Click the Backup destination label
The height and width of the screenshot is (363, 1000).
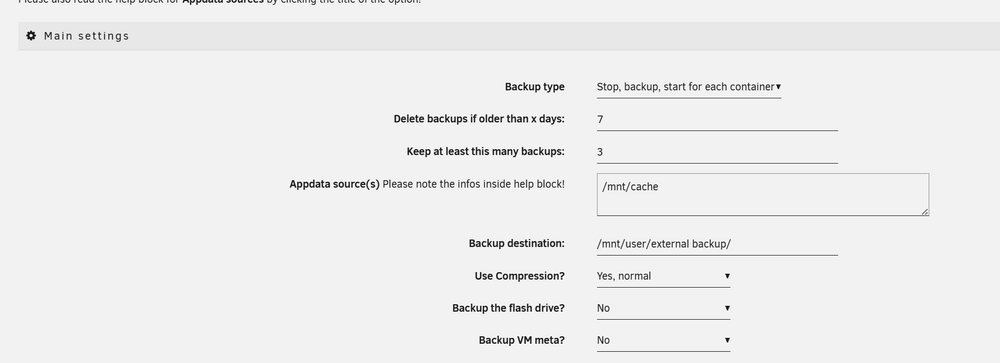[x=517, y=244]
